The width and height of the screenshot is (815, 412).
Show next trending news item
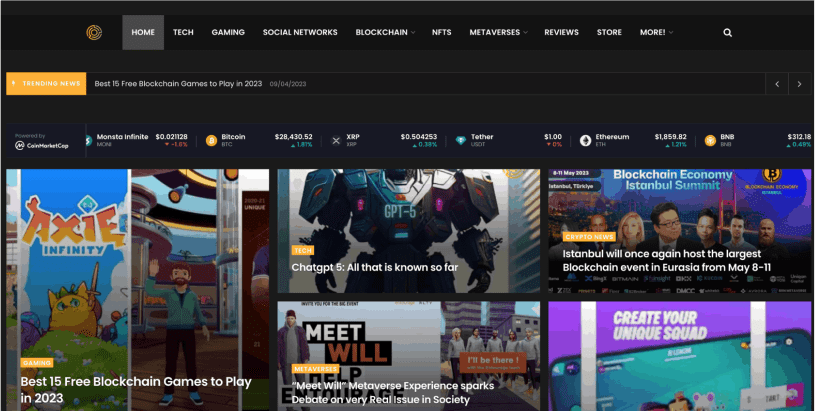(799, 84)
